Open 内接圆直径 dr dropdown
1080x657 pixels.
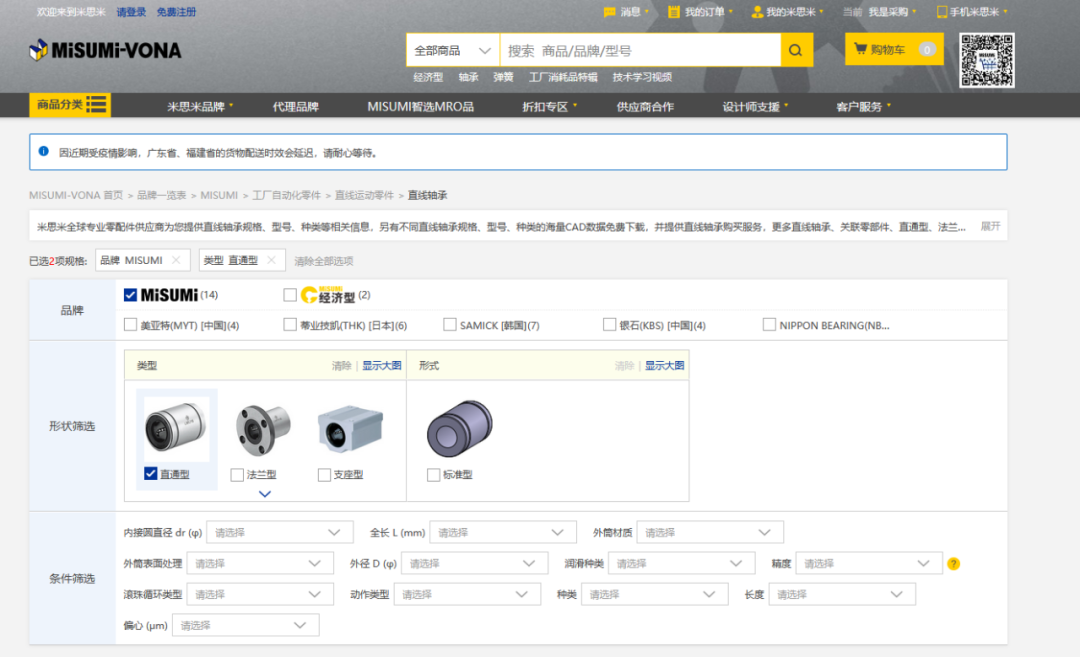pyautogui.click(x=280, y=532)
